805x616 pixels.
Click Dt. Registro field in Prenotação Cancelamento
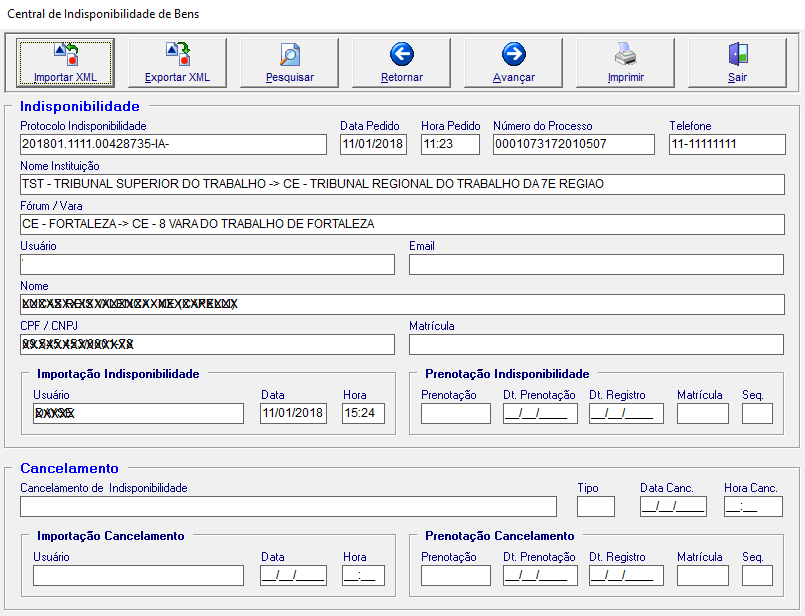tap(626, 575)
